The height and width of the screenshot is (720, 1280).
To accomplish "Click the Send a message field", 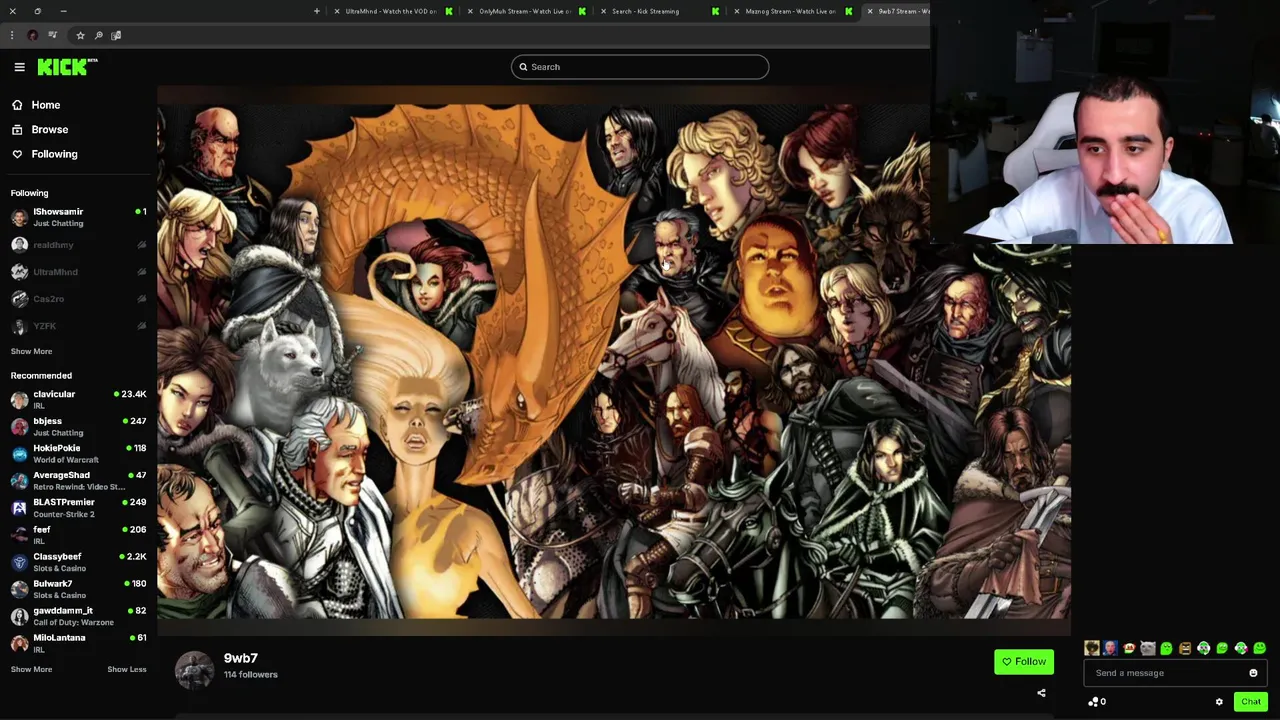I will coord(1176,673).
